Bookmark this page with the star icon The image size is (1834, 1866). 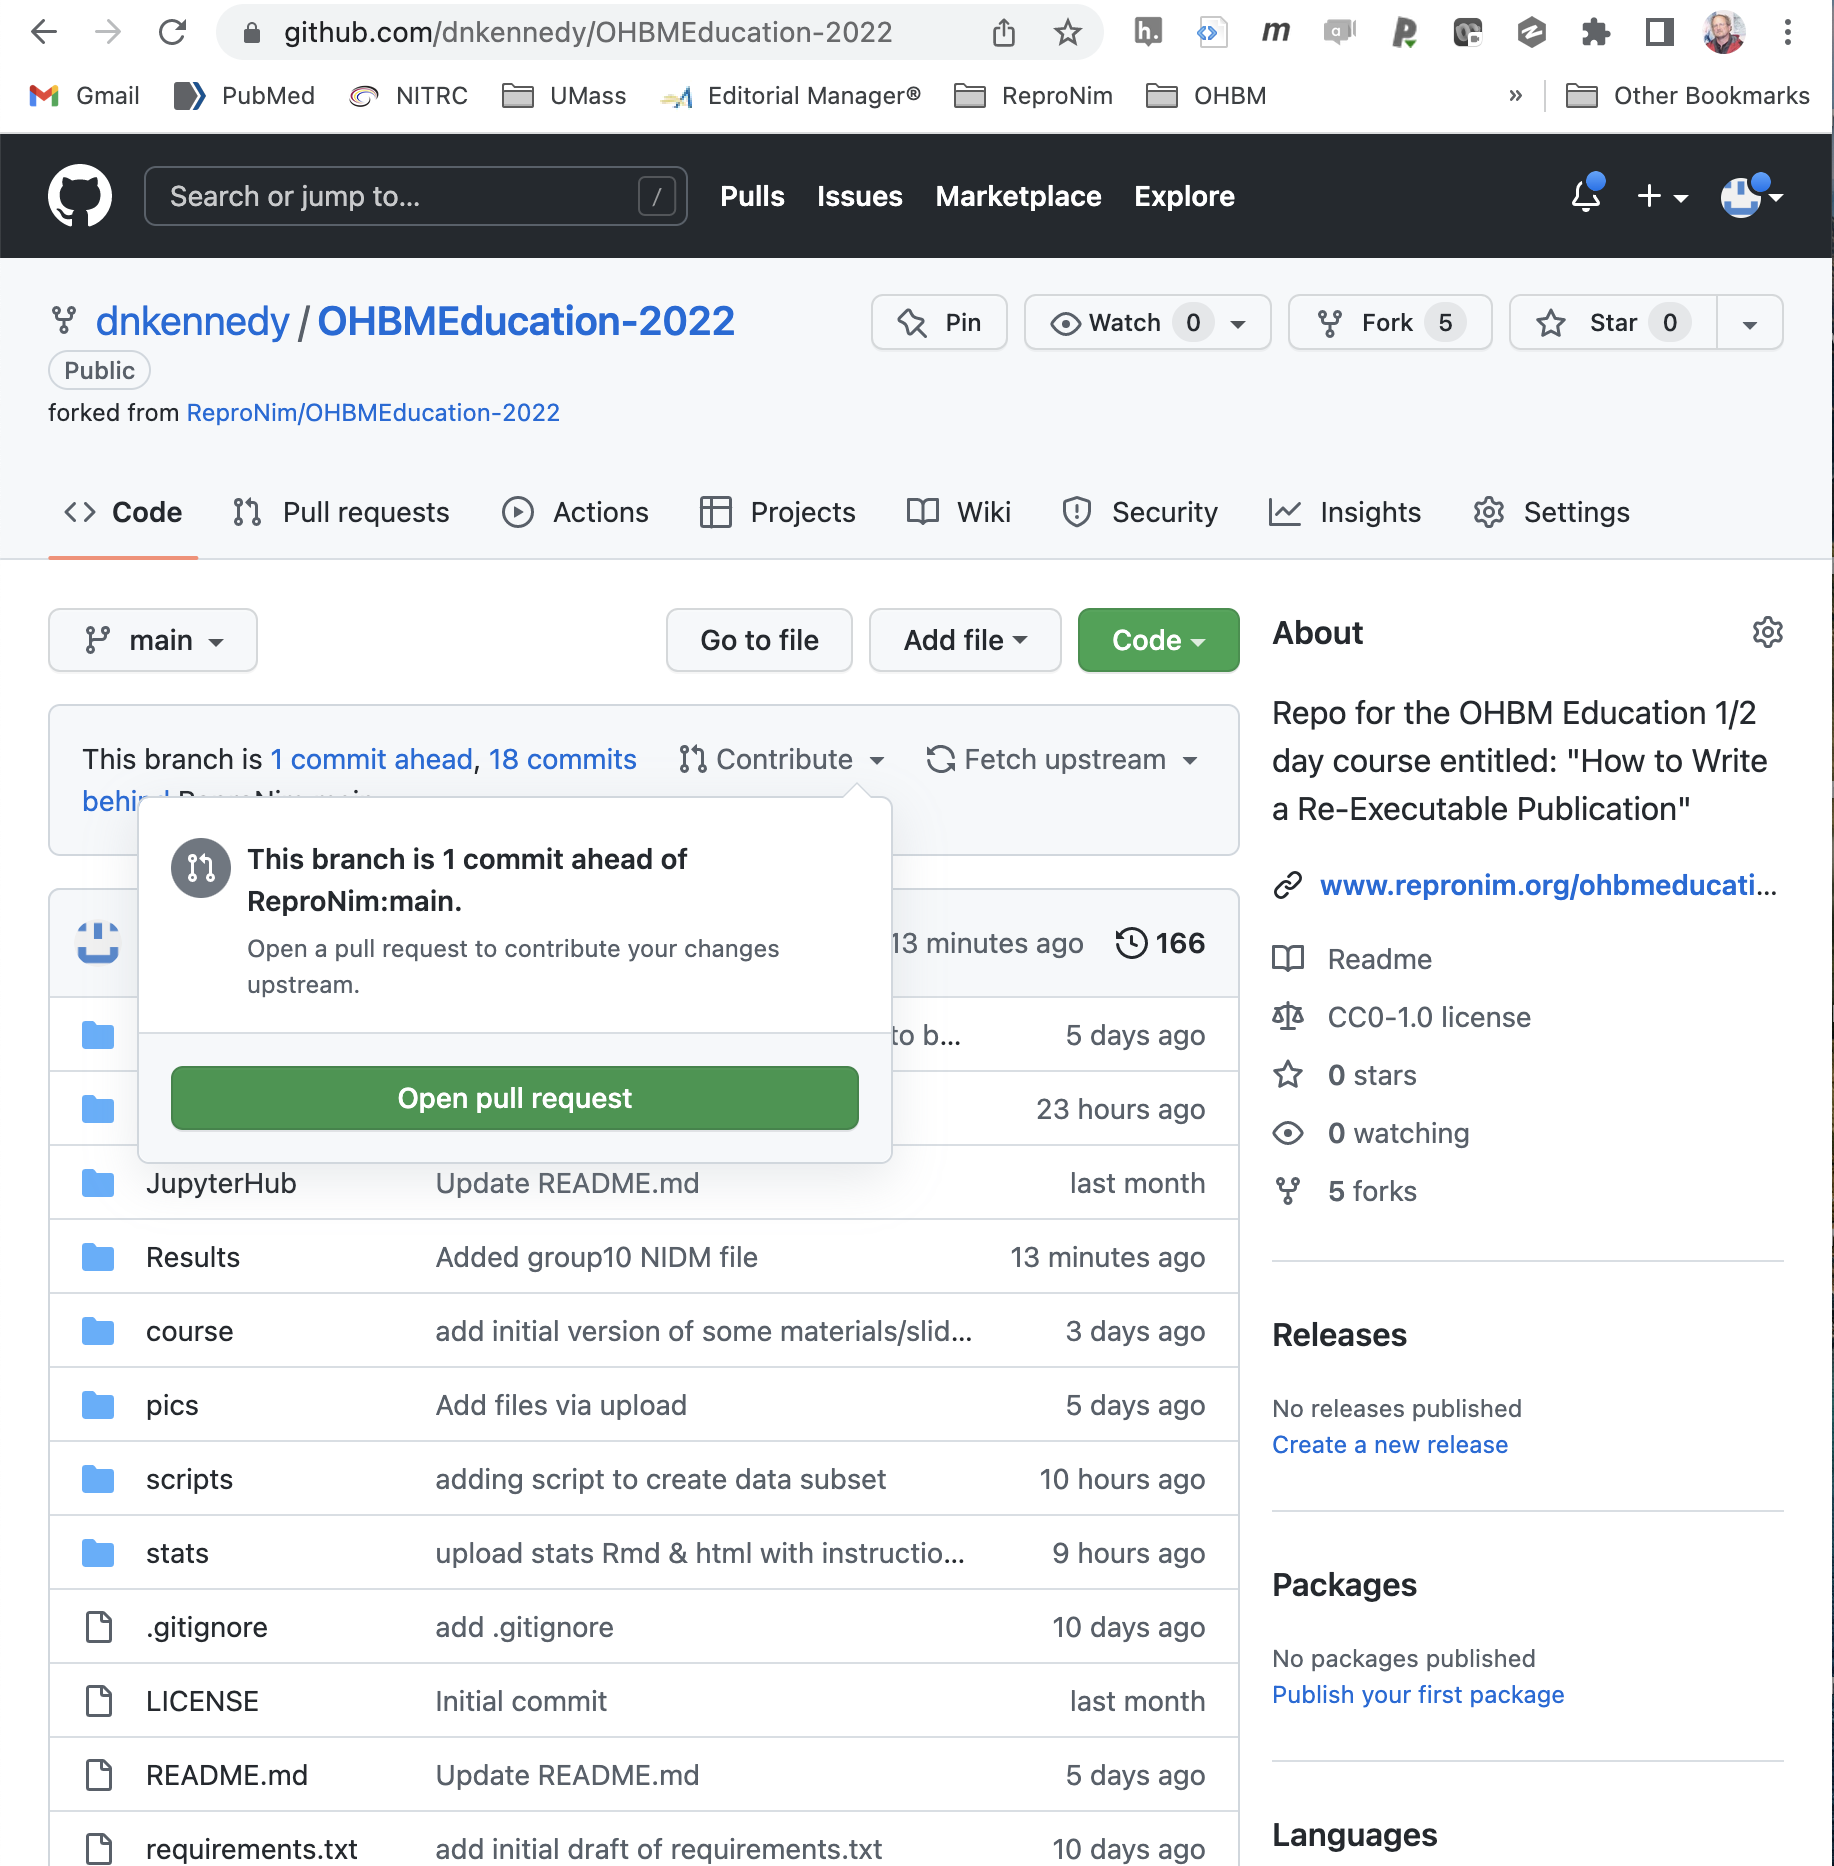click(x=1068, y=33)
